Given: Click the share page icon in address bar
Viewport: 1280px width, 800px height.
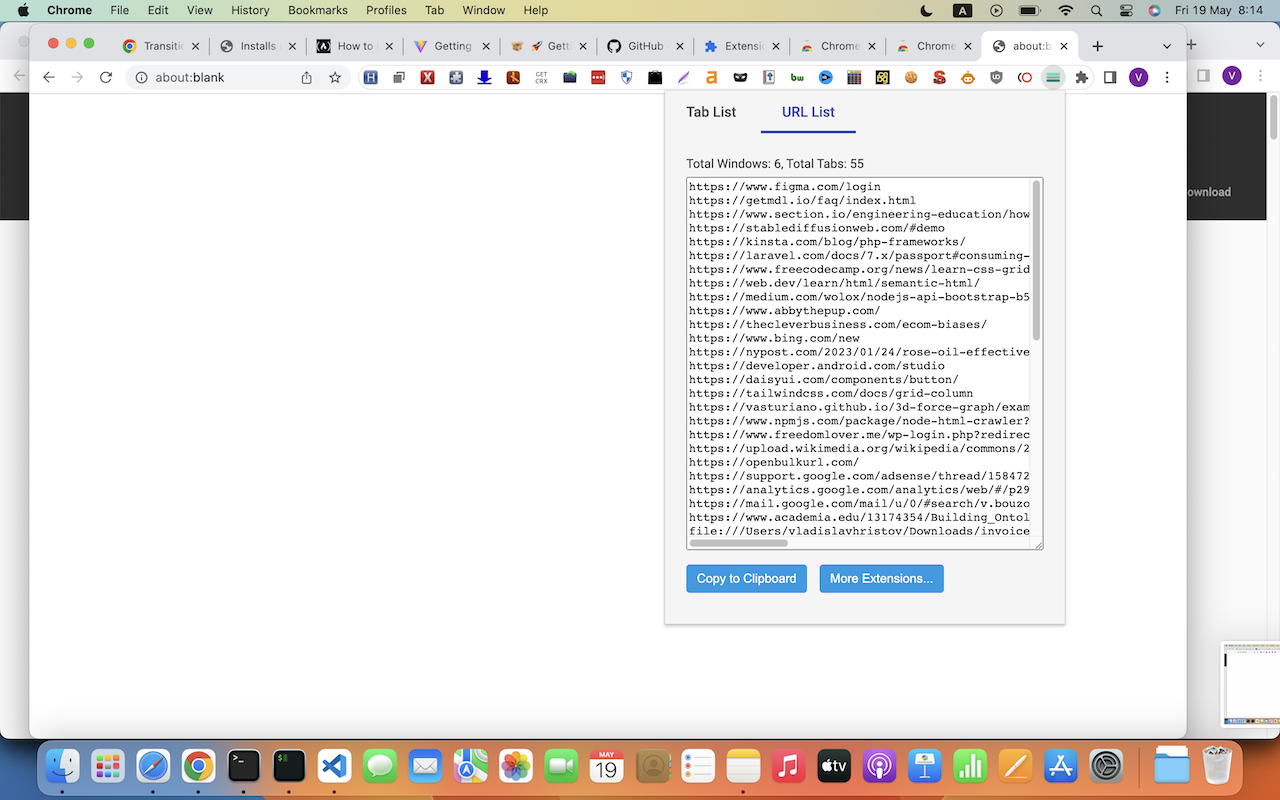Looking at the screenshot, I should click(x=307, y=77).
